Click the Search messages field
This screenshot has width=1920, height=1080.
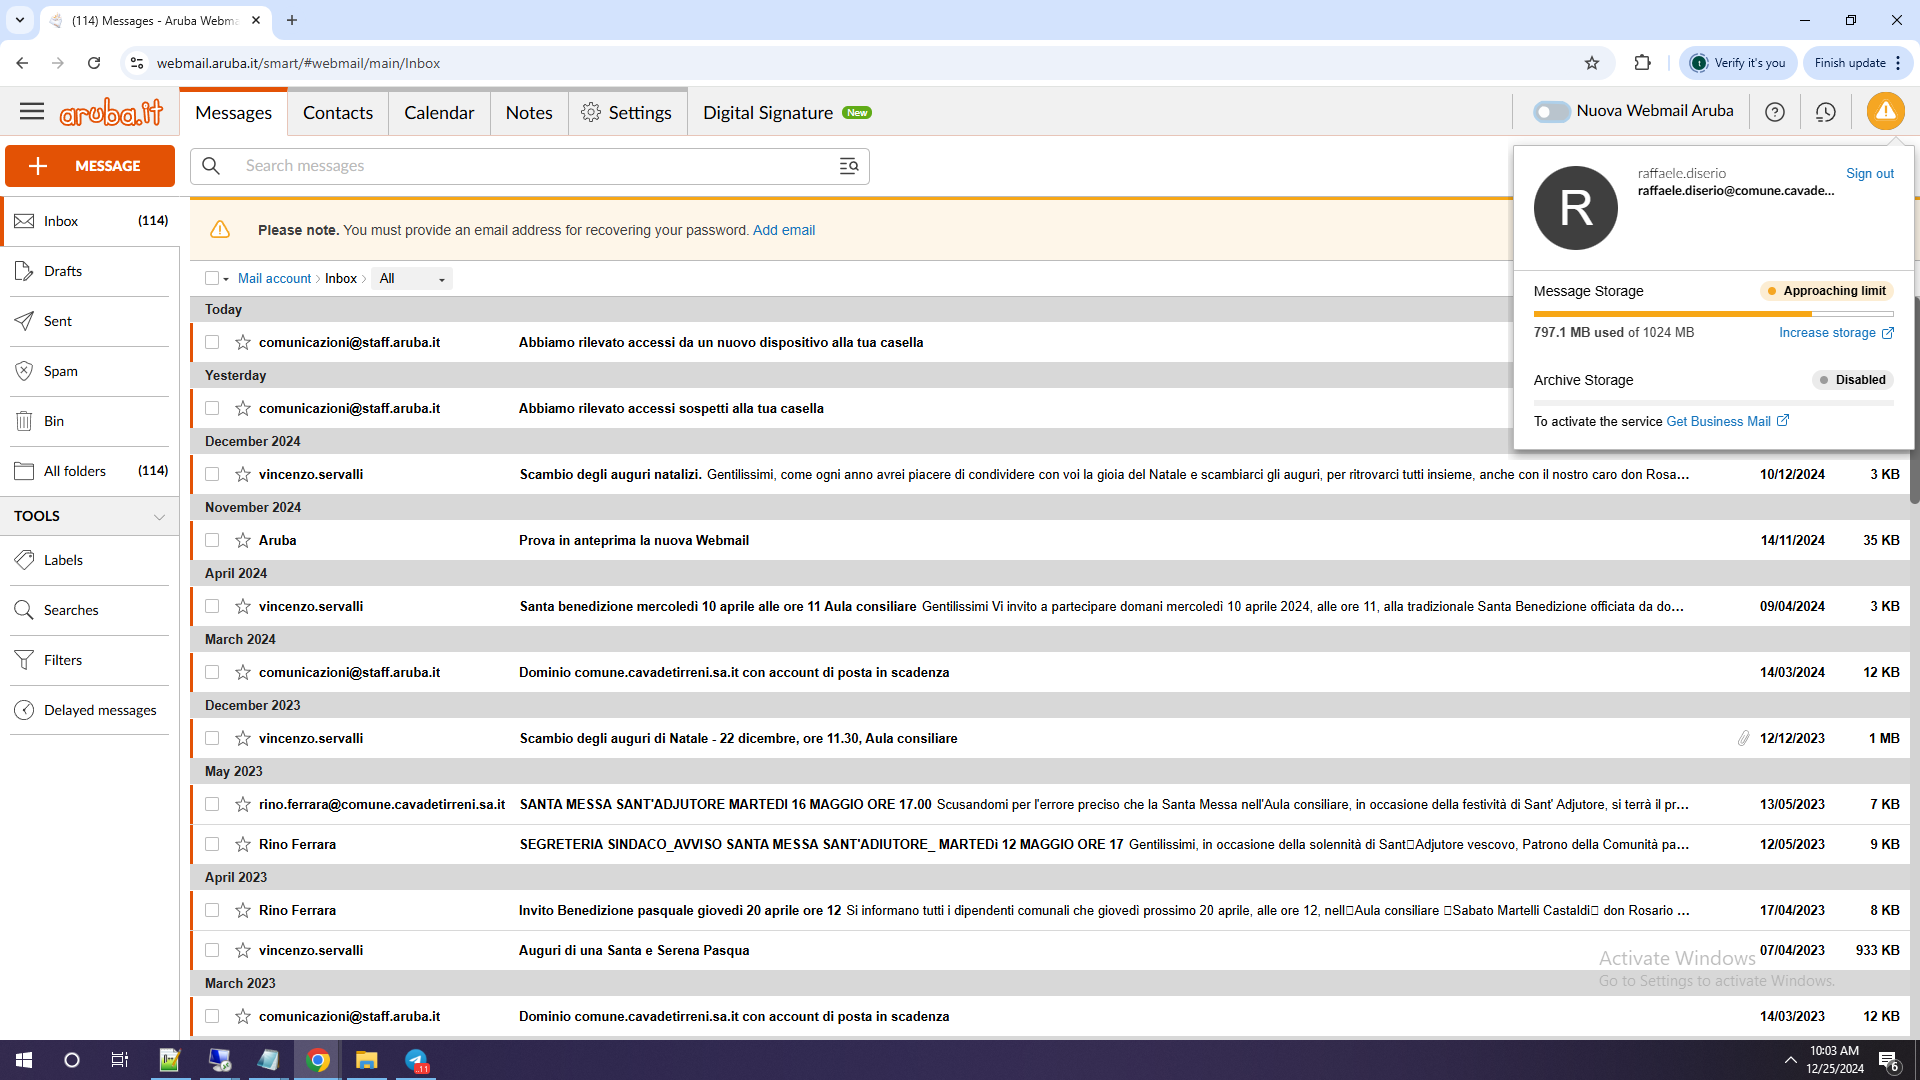(530, 166)
